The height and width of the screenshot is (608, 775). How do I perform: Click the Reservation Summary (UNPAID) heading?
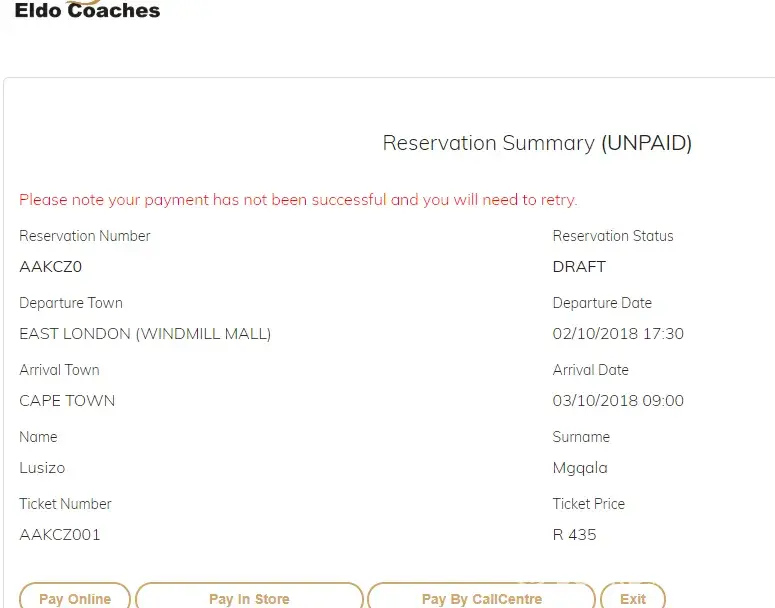coord(537,143)
